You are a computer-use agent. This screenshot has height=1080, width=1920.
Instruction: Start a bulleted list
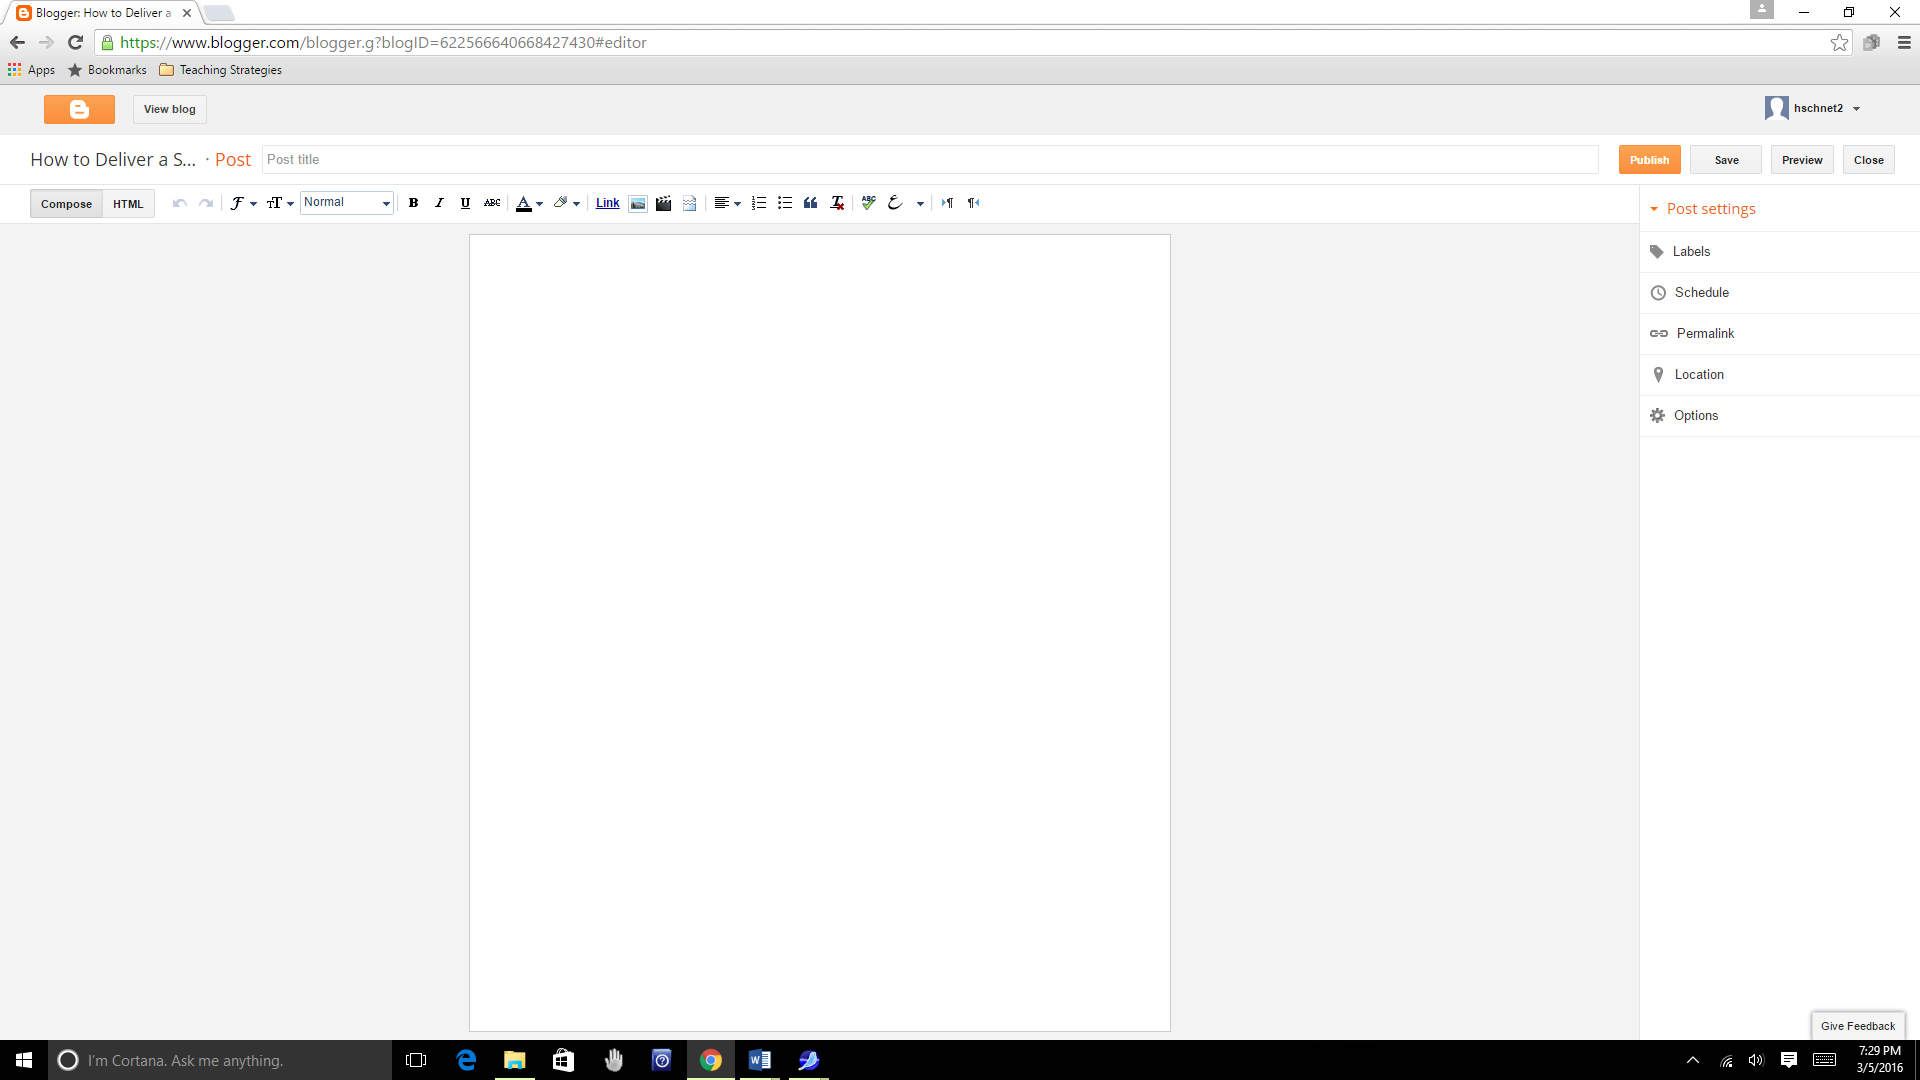coord(785,203)
